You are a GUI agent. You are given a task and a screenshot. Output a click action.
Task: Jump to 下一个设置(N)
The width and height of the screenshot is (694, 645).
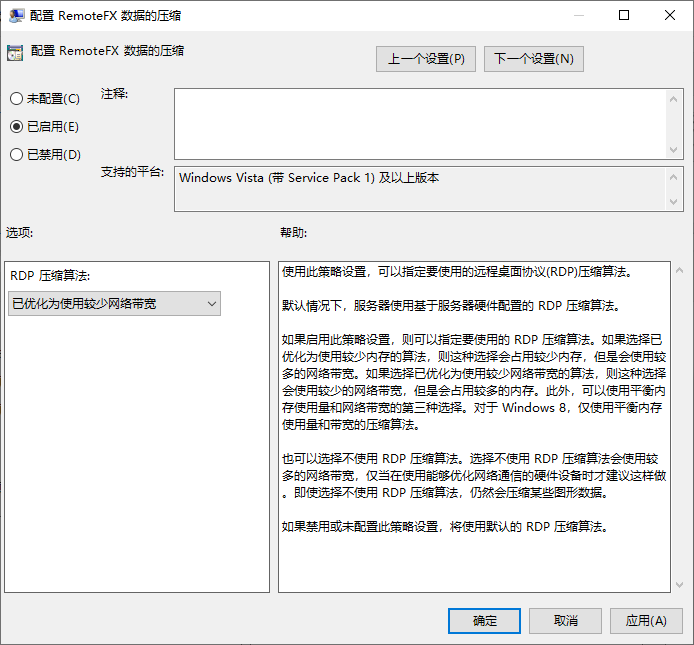point(533,59)
